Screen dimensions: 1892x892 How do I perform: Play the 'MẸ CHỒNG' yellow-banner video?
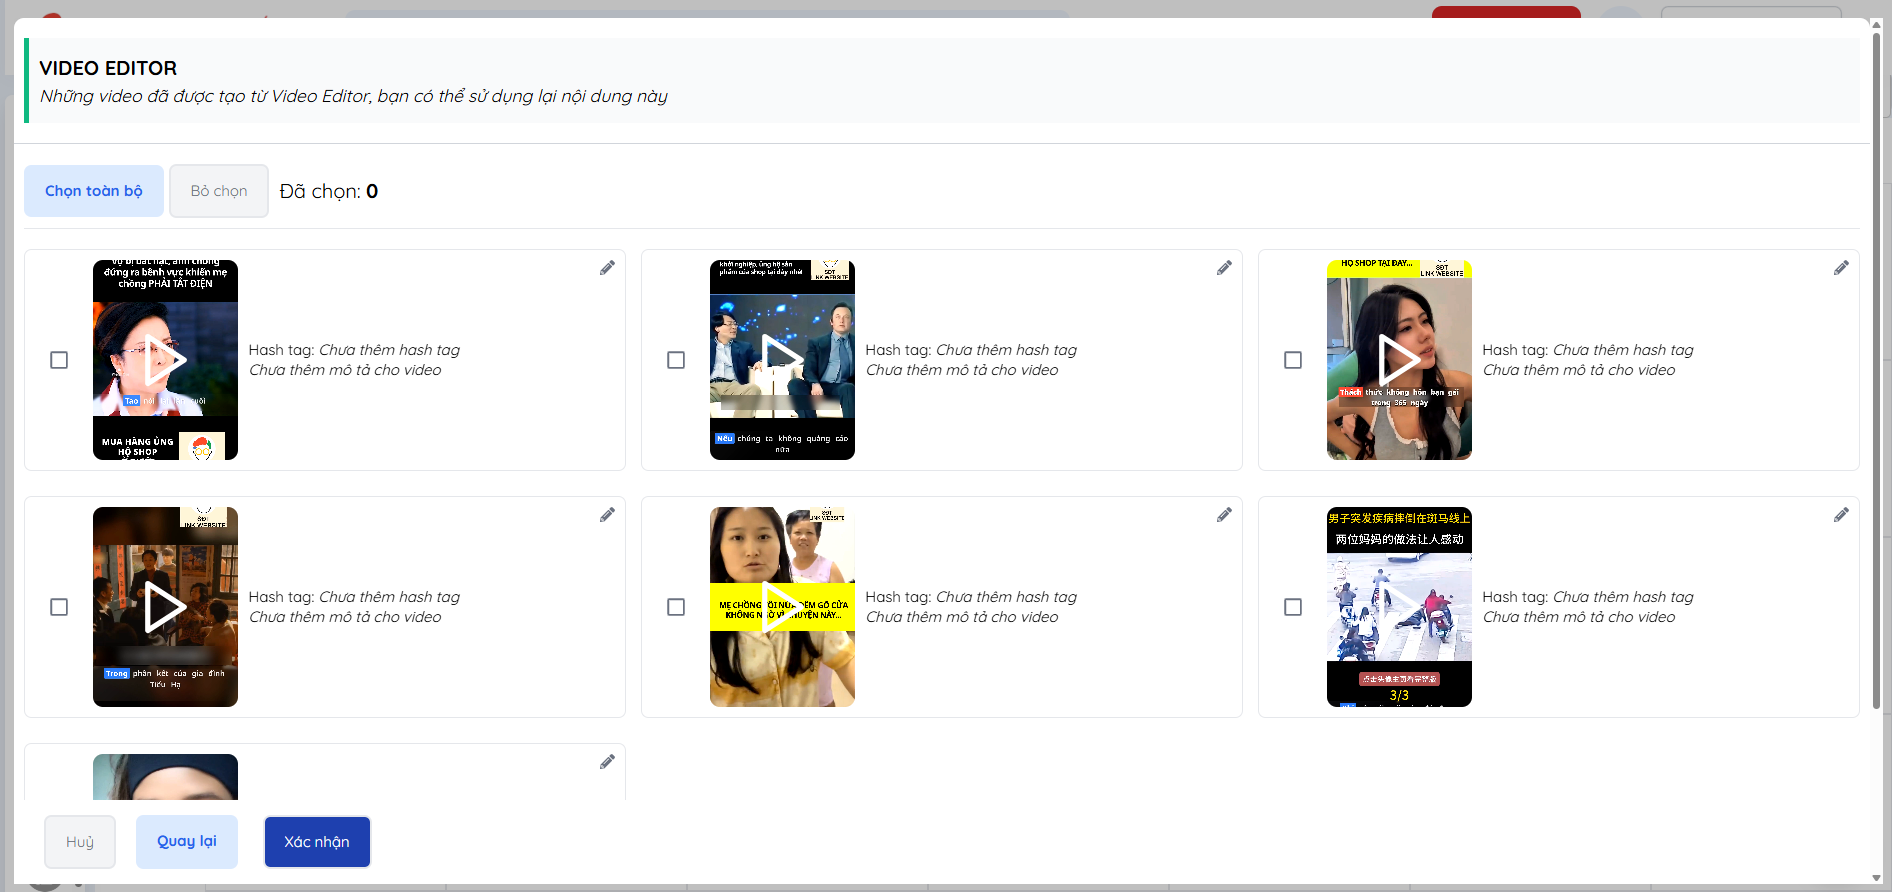pos(782,607)
